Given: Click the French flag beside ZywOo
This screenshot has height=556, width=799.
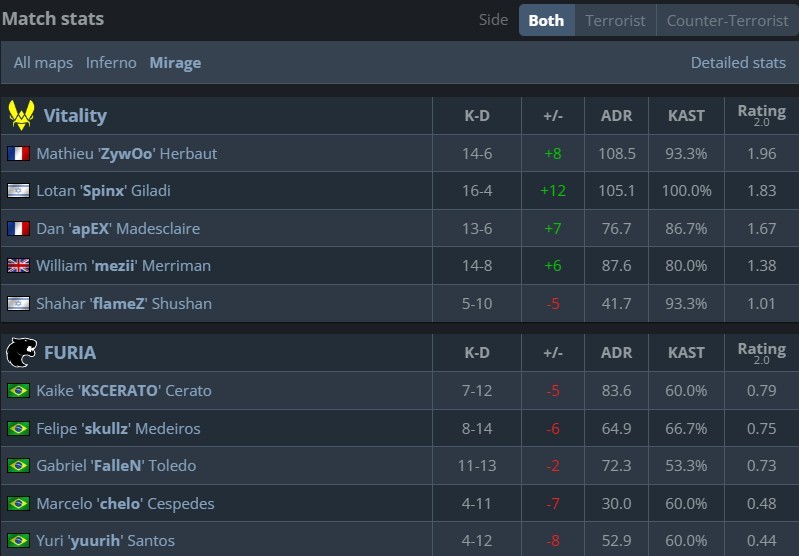Looking at the screenshot, I should [x=18, y=154].
